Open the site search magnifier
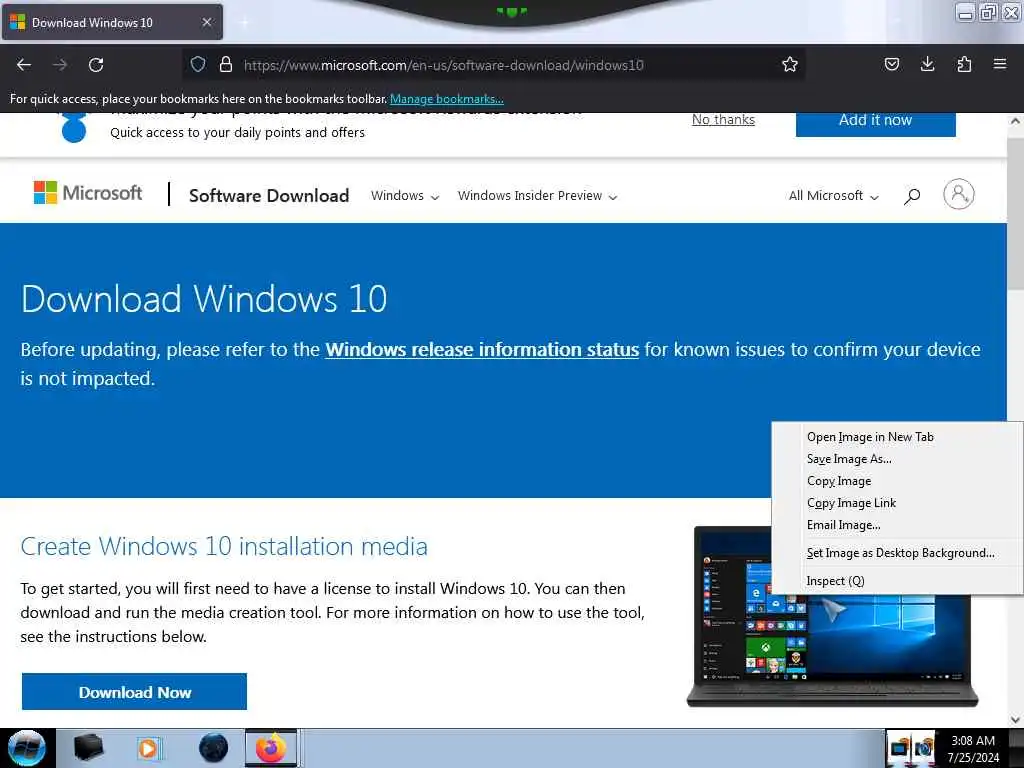1024x768 pixels. pos(912,195)
